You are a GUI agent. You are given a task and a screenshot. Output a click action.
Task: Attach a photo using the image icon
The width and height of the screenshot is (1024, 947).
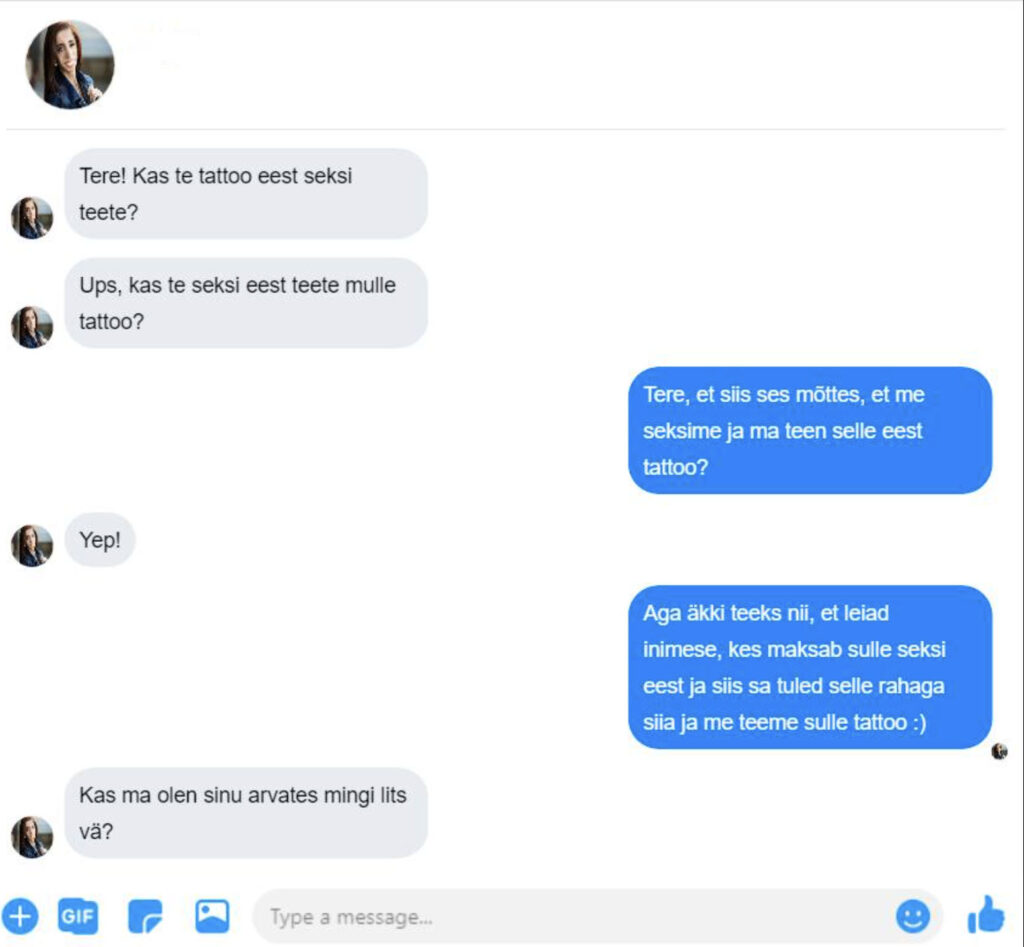[212, 916]
